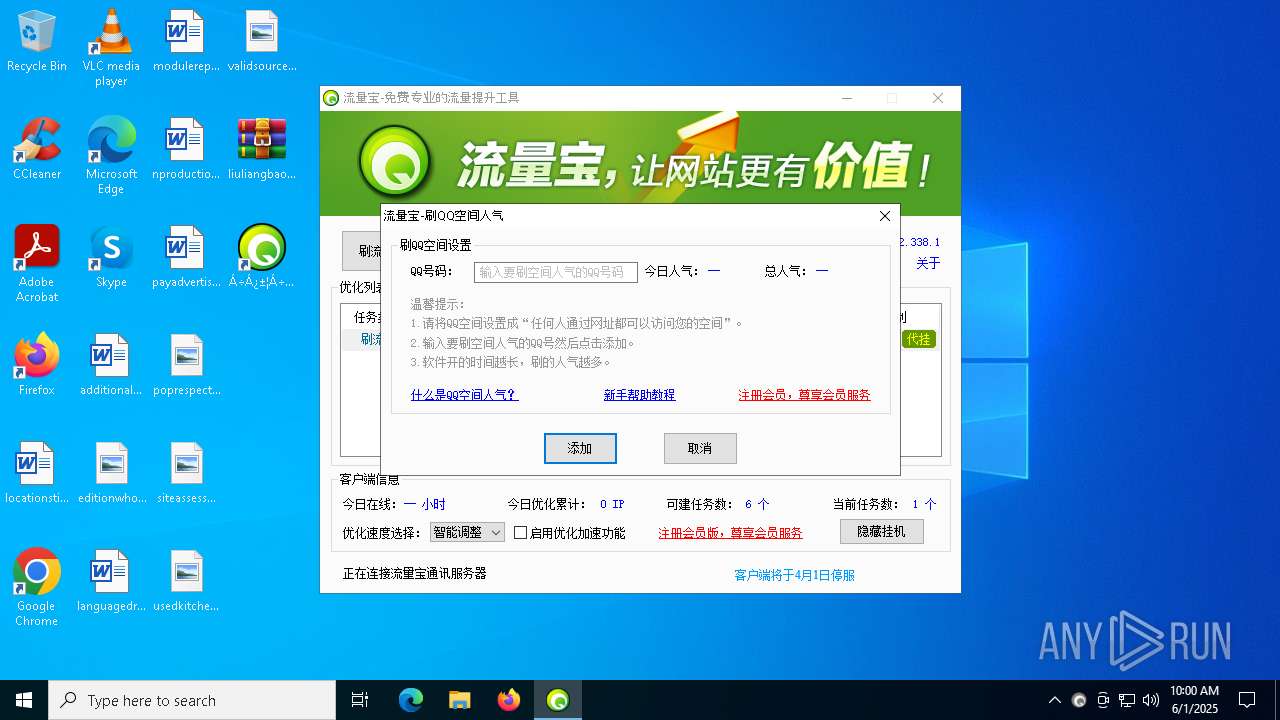Image resolution: width=1280 pixels, height=720 pixels.
Task: Click the 隐藏挂机 button
Action: 881,532
